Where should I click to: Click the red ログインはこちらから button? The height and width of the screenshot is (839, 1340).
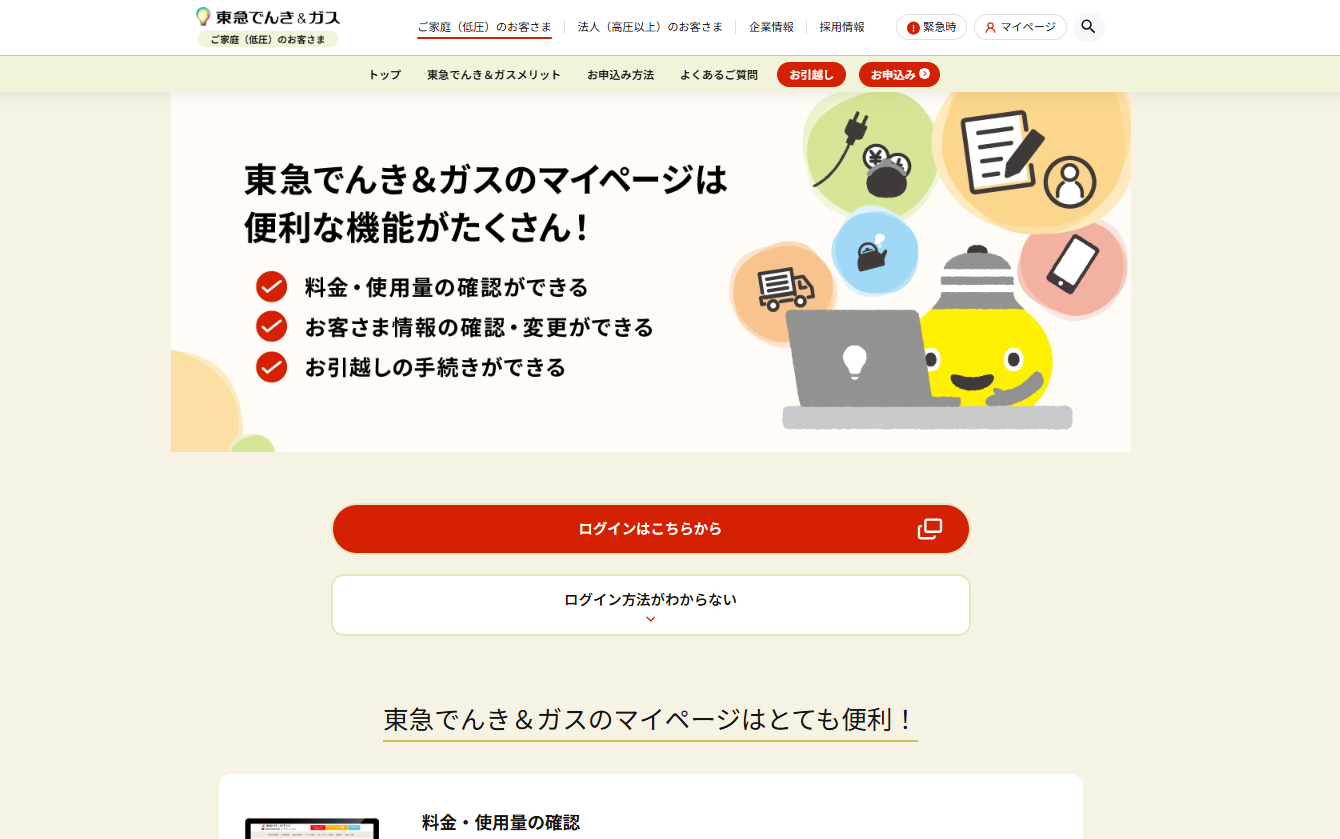coord(651,529)
